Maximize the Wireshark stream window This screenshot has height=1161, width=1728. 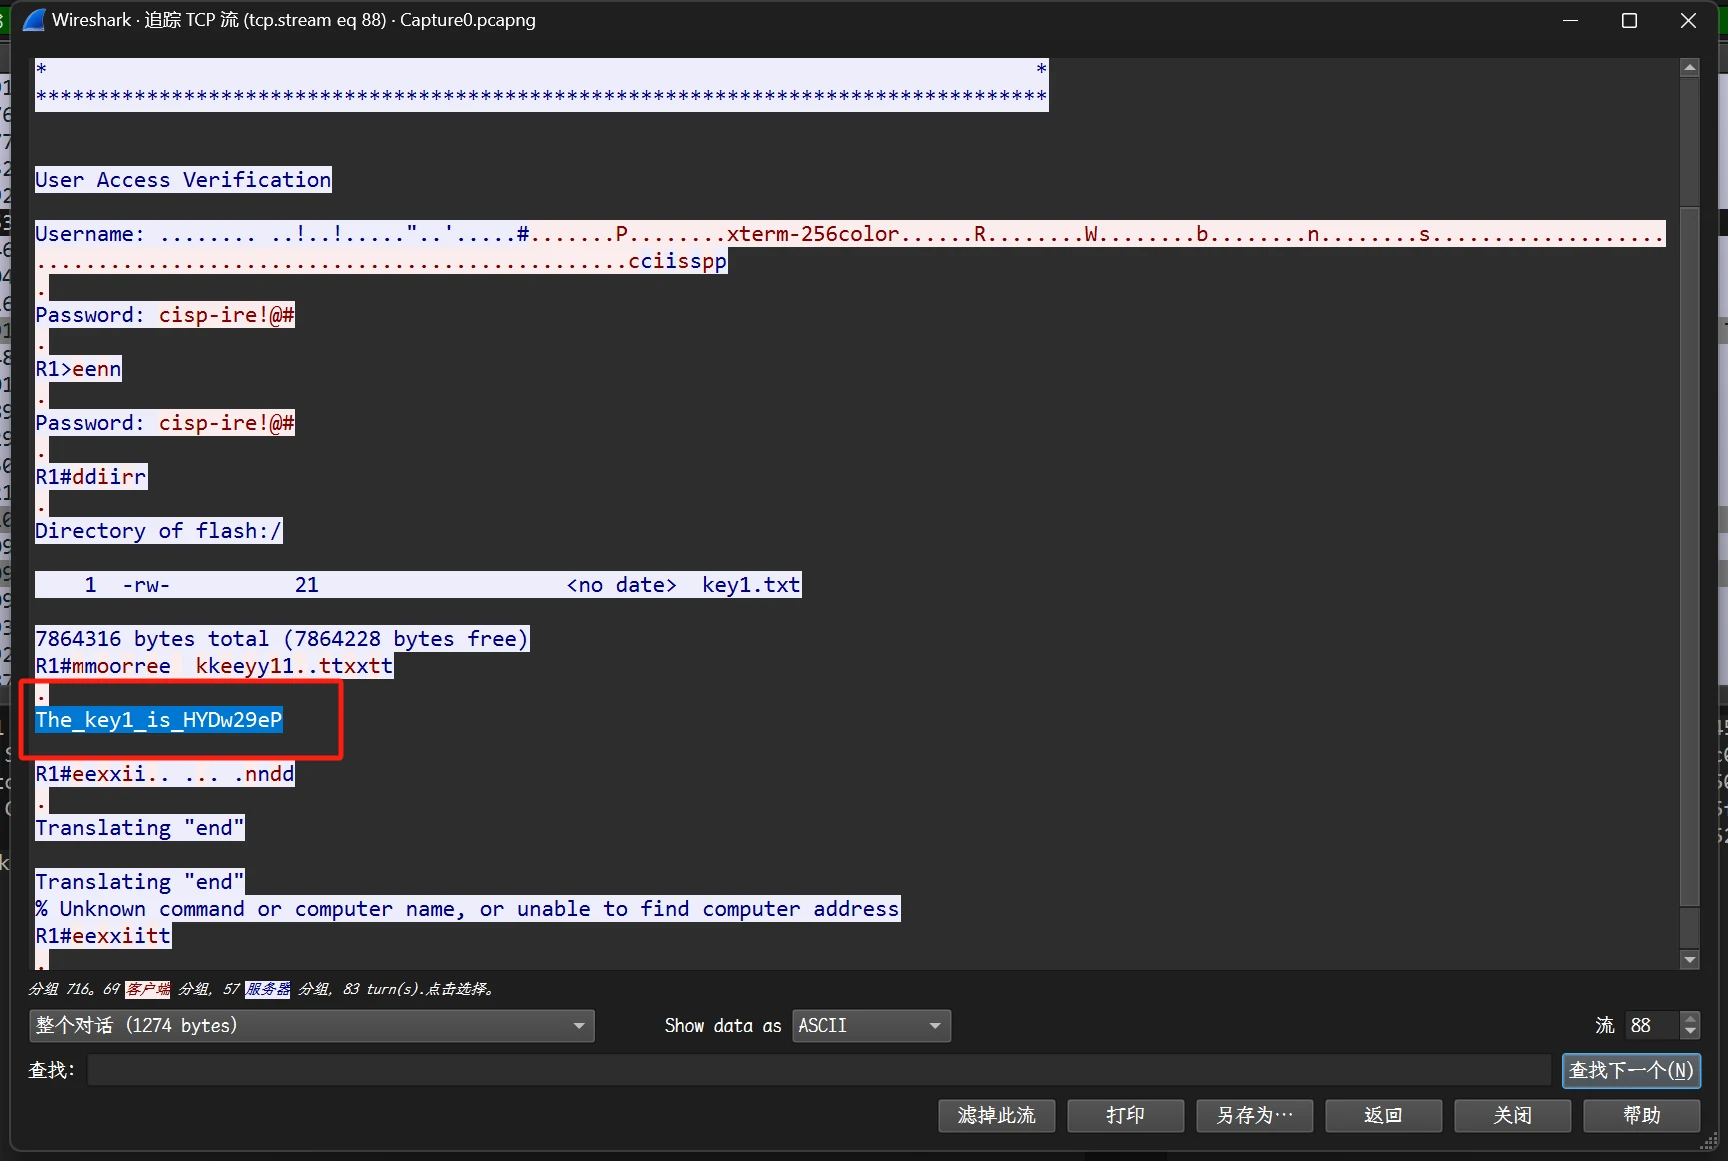point(1629,21)
